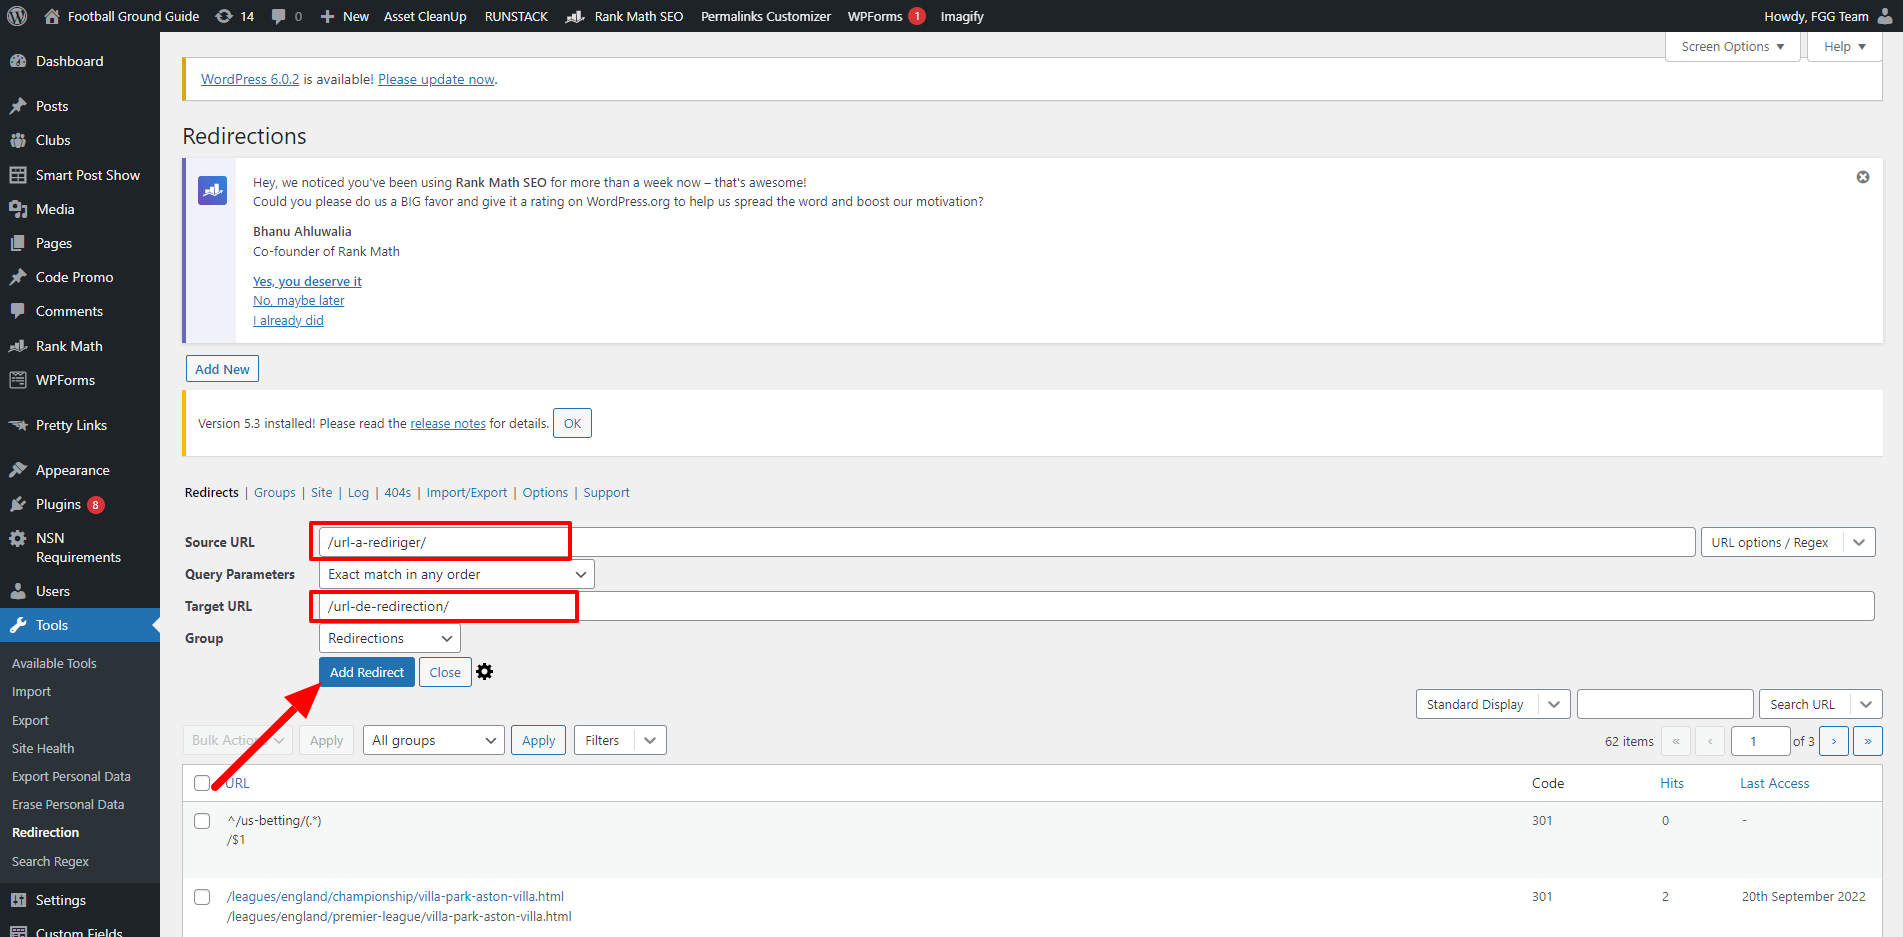The width and height of the screenshot is (1903, 937).
Task: Click the Rank Math logo in notice
Action: pyautogui.click(x=212, y=190)
